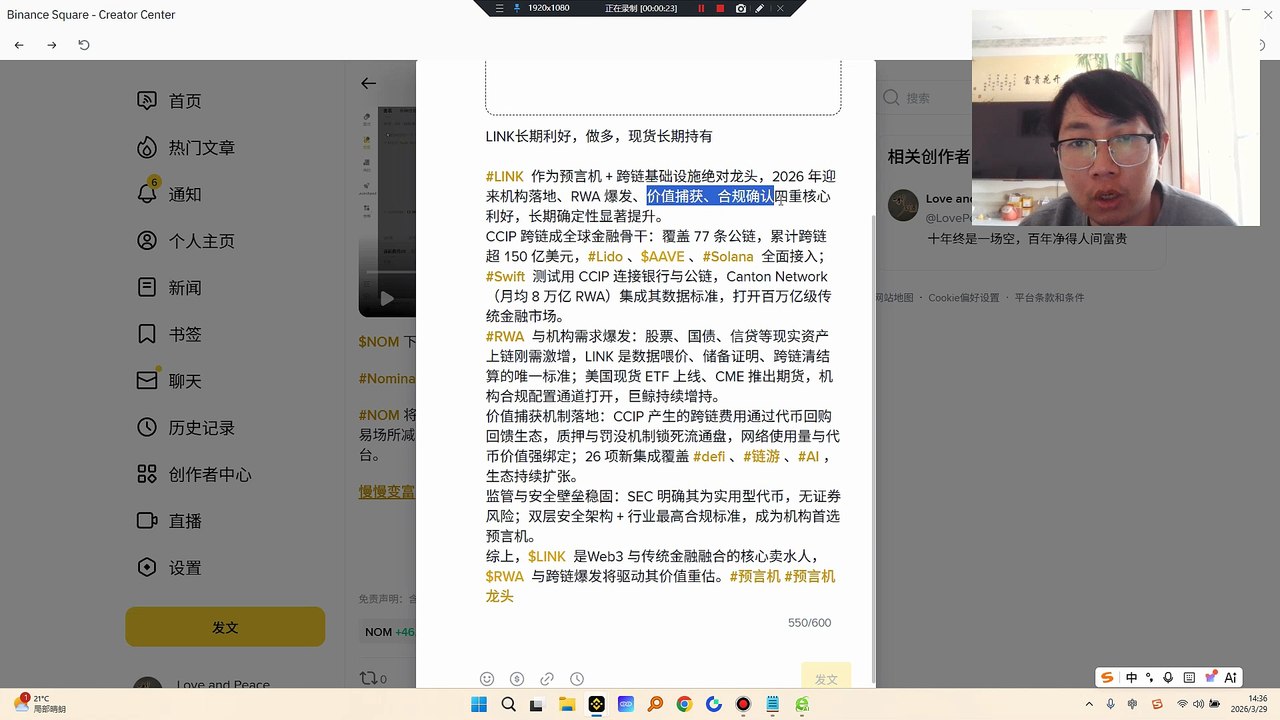Open 新闻 news section

click(169, 288)
